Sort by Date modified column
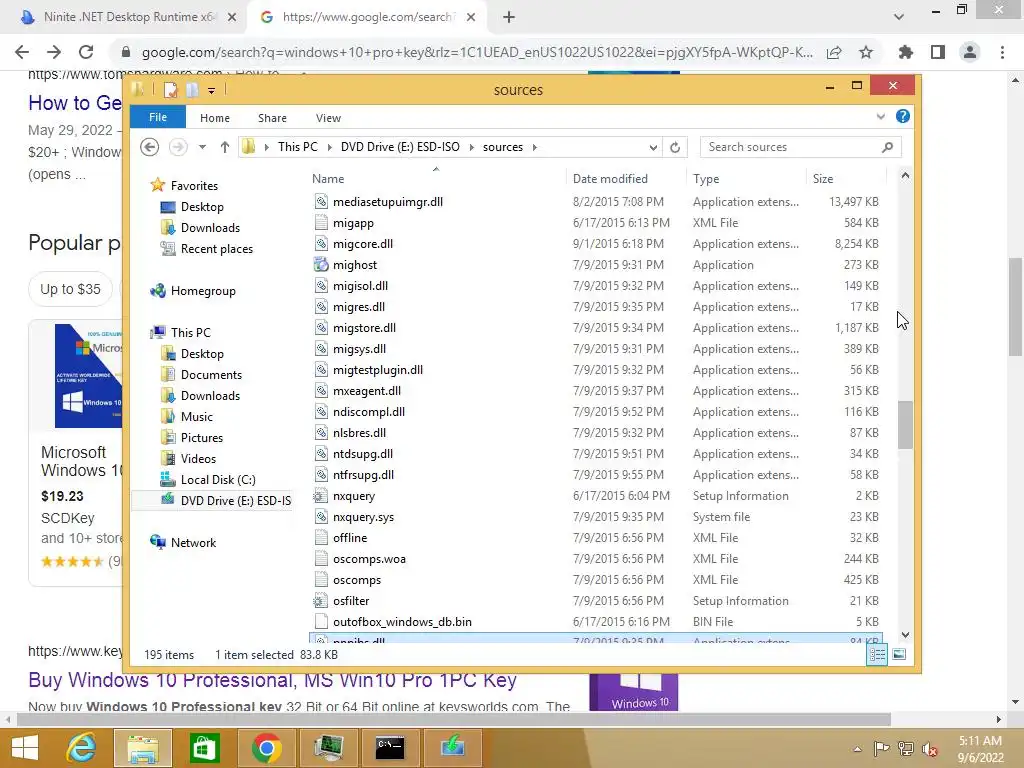 click(x=610, y=178)
